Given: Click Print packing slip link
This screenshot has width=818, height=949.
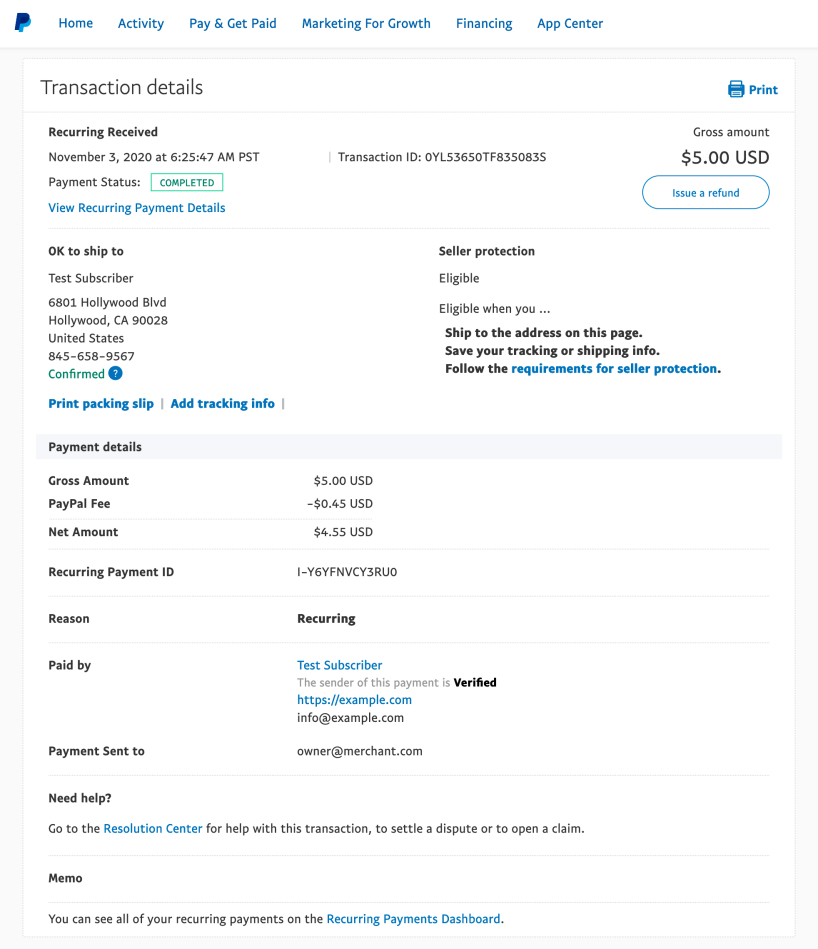Looking at the screenshot, I should point(101,404).
